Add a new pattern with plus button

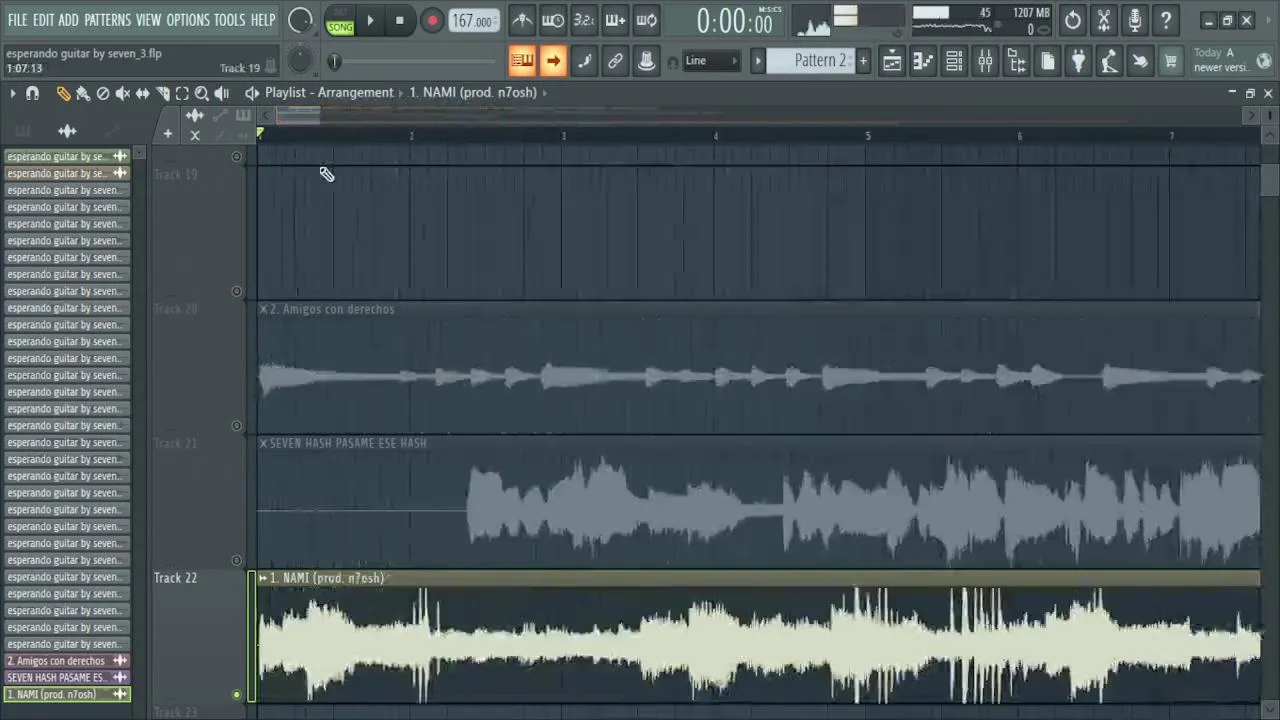click(x=863, y=61)
